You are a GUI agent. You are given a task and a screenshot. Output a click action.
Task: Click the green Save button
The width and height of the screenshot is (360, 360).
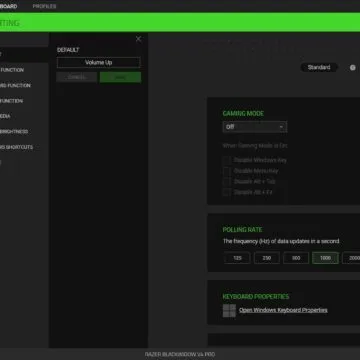[120, 77]
